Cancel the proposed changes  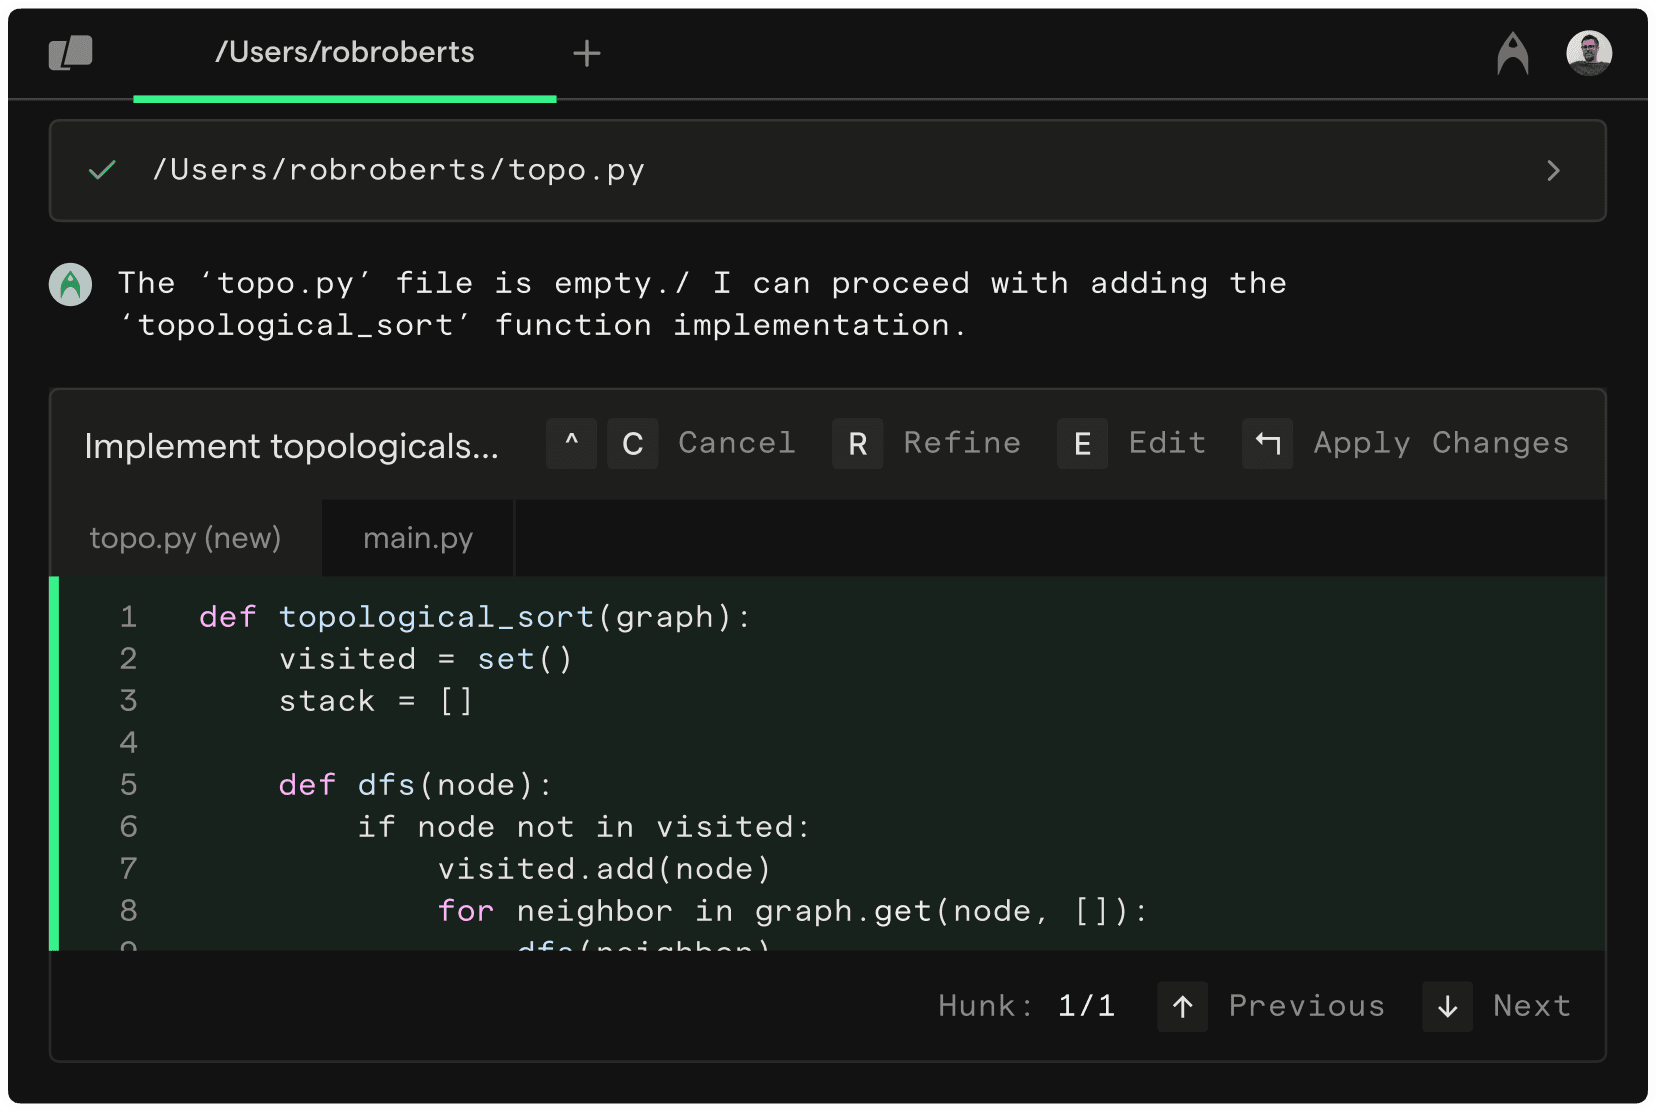(x=736, y=443)
